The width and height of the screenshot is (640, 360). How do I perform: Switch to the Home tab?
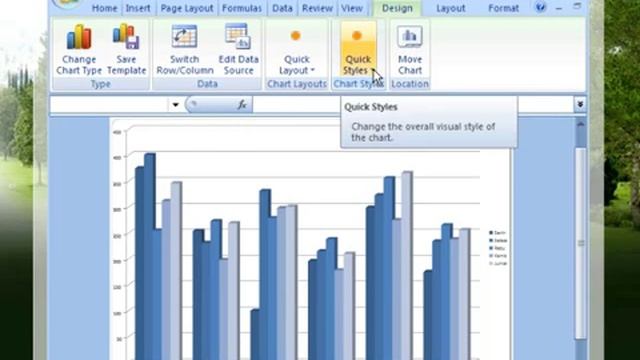[x=104, y=8]
